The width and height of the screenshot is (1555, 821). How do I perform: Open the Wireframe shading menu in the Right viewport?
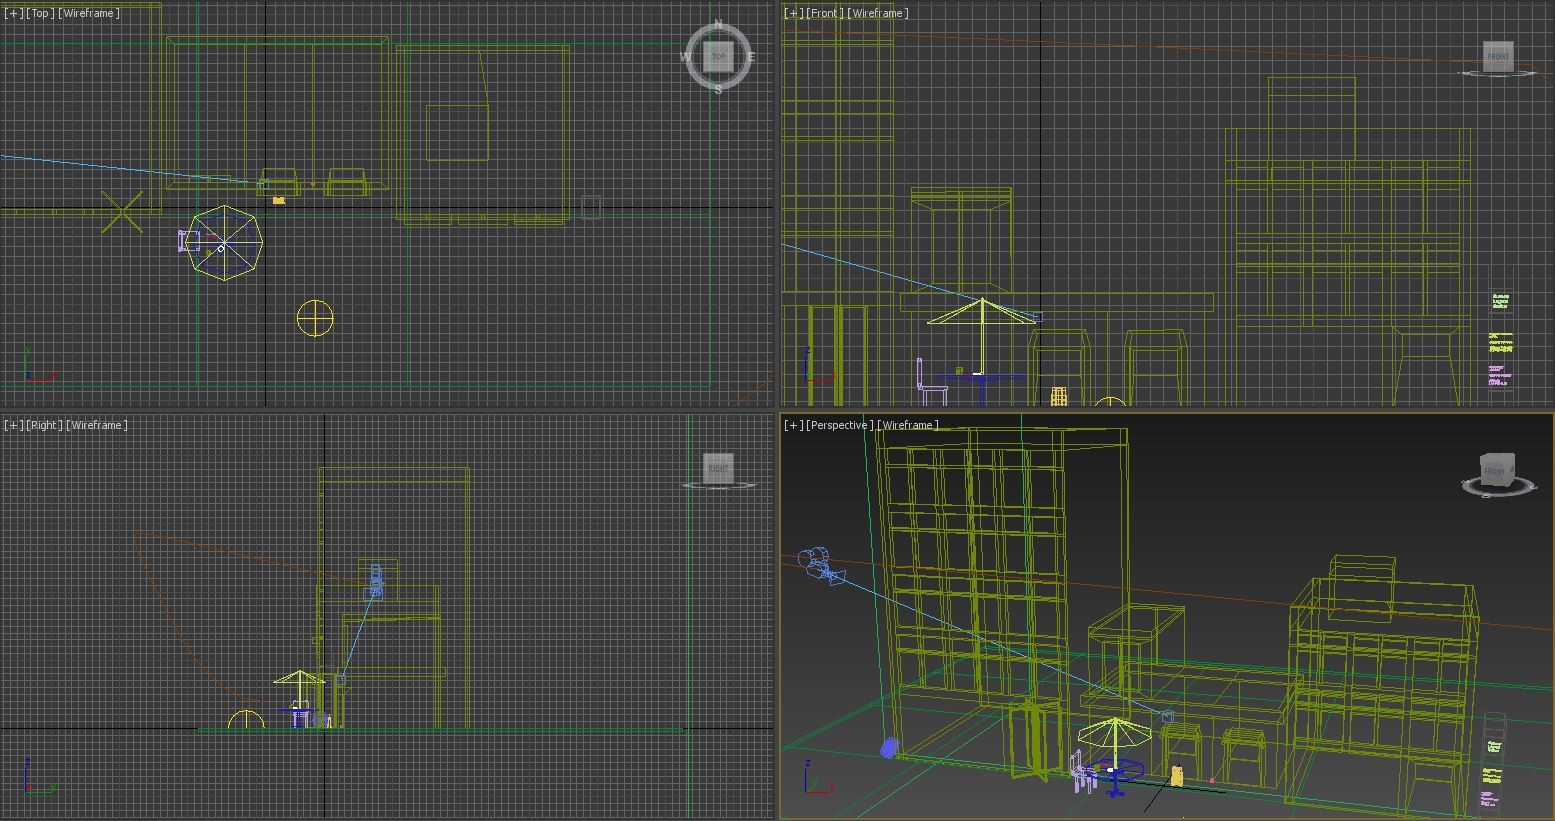click(x=96, y=424)
